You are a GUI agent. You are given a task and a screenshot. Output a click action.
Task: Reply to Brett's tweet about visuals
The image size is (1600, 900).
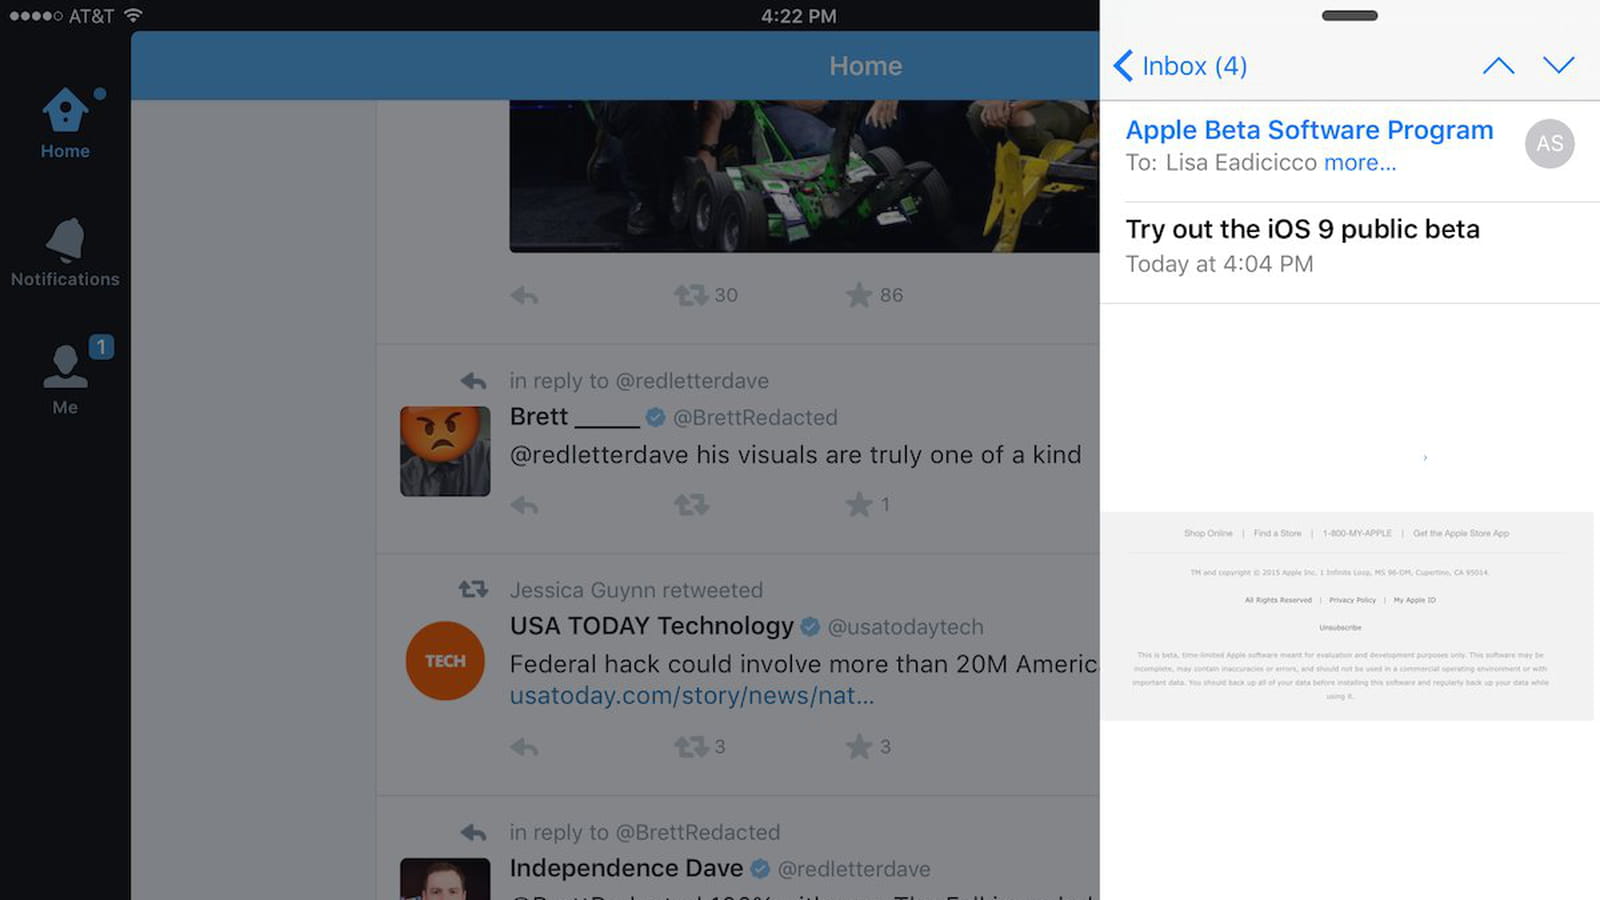pyautogui.click(x=525, y=505)
